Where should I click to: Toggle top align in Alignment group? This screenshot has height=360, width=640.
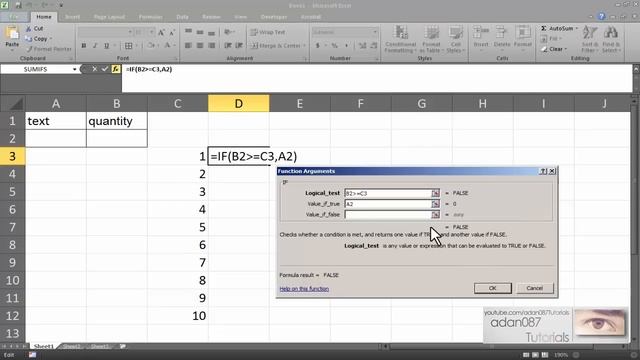pos(188,32)
